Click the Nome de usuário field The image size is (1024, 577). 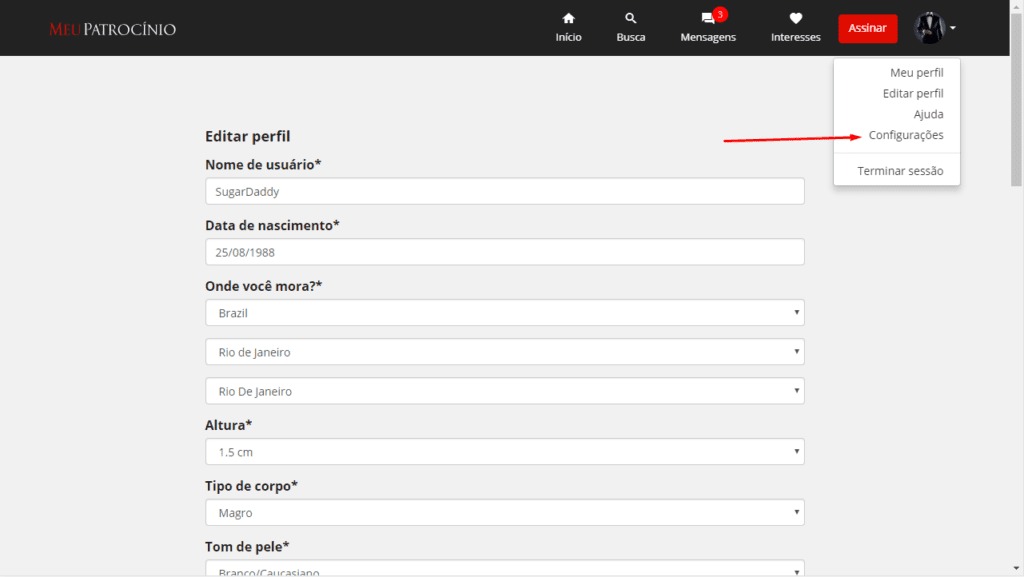[505, 191]
